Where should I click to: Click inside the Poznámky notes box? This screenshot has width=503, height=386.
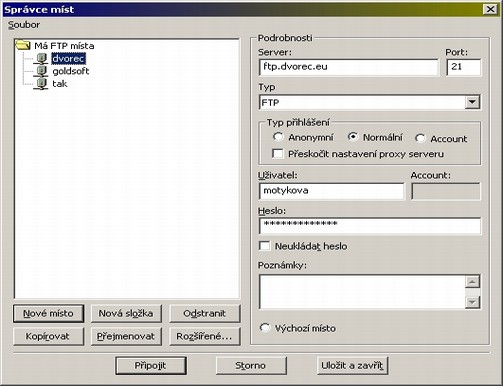[362, 292]
